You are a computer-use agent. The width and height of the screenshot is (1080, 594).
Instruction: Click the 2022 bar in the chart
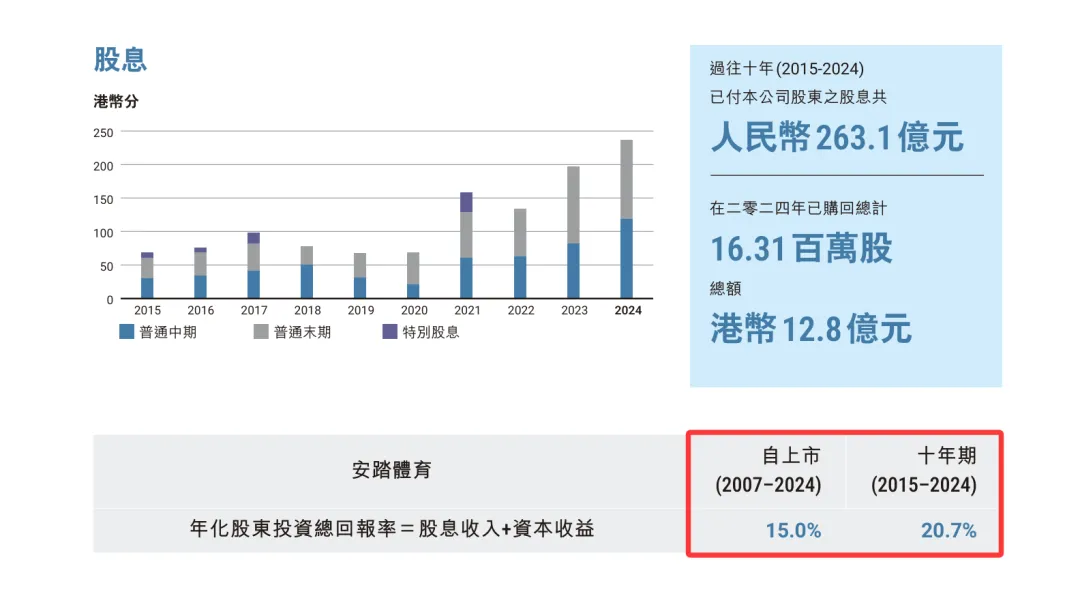(520, 254)
